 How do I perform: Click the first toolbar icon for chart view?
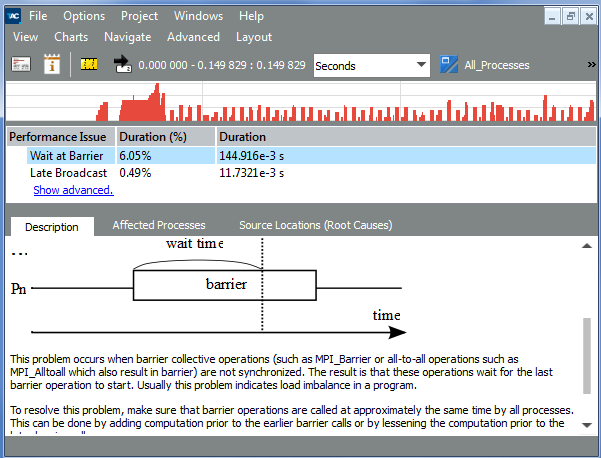tap(21, 65)
